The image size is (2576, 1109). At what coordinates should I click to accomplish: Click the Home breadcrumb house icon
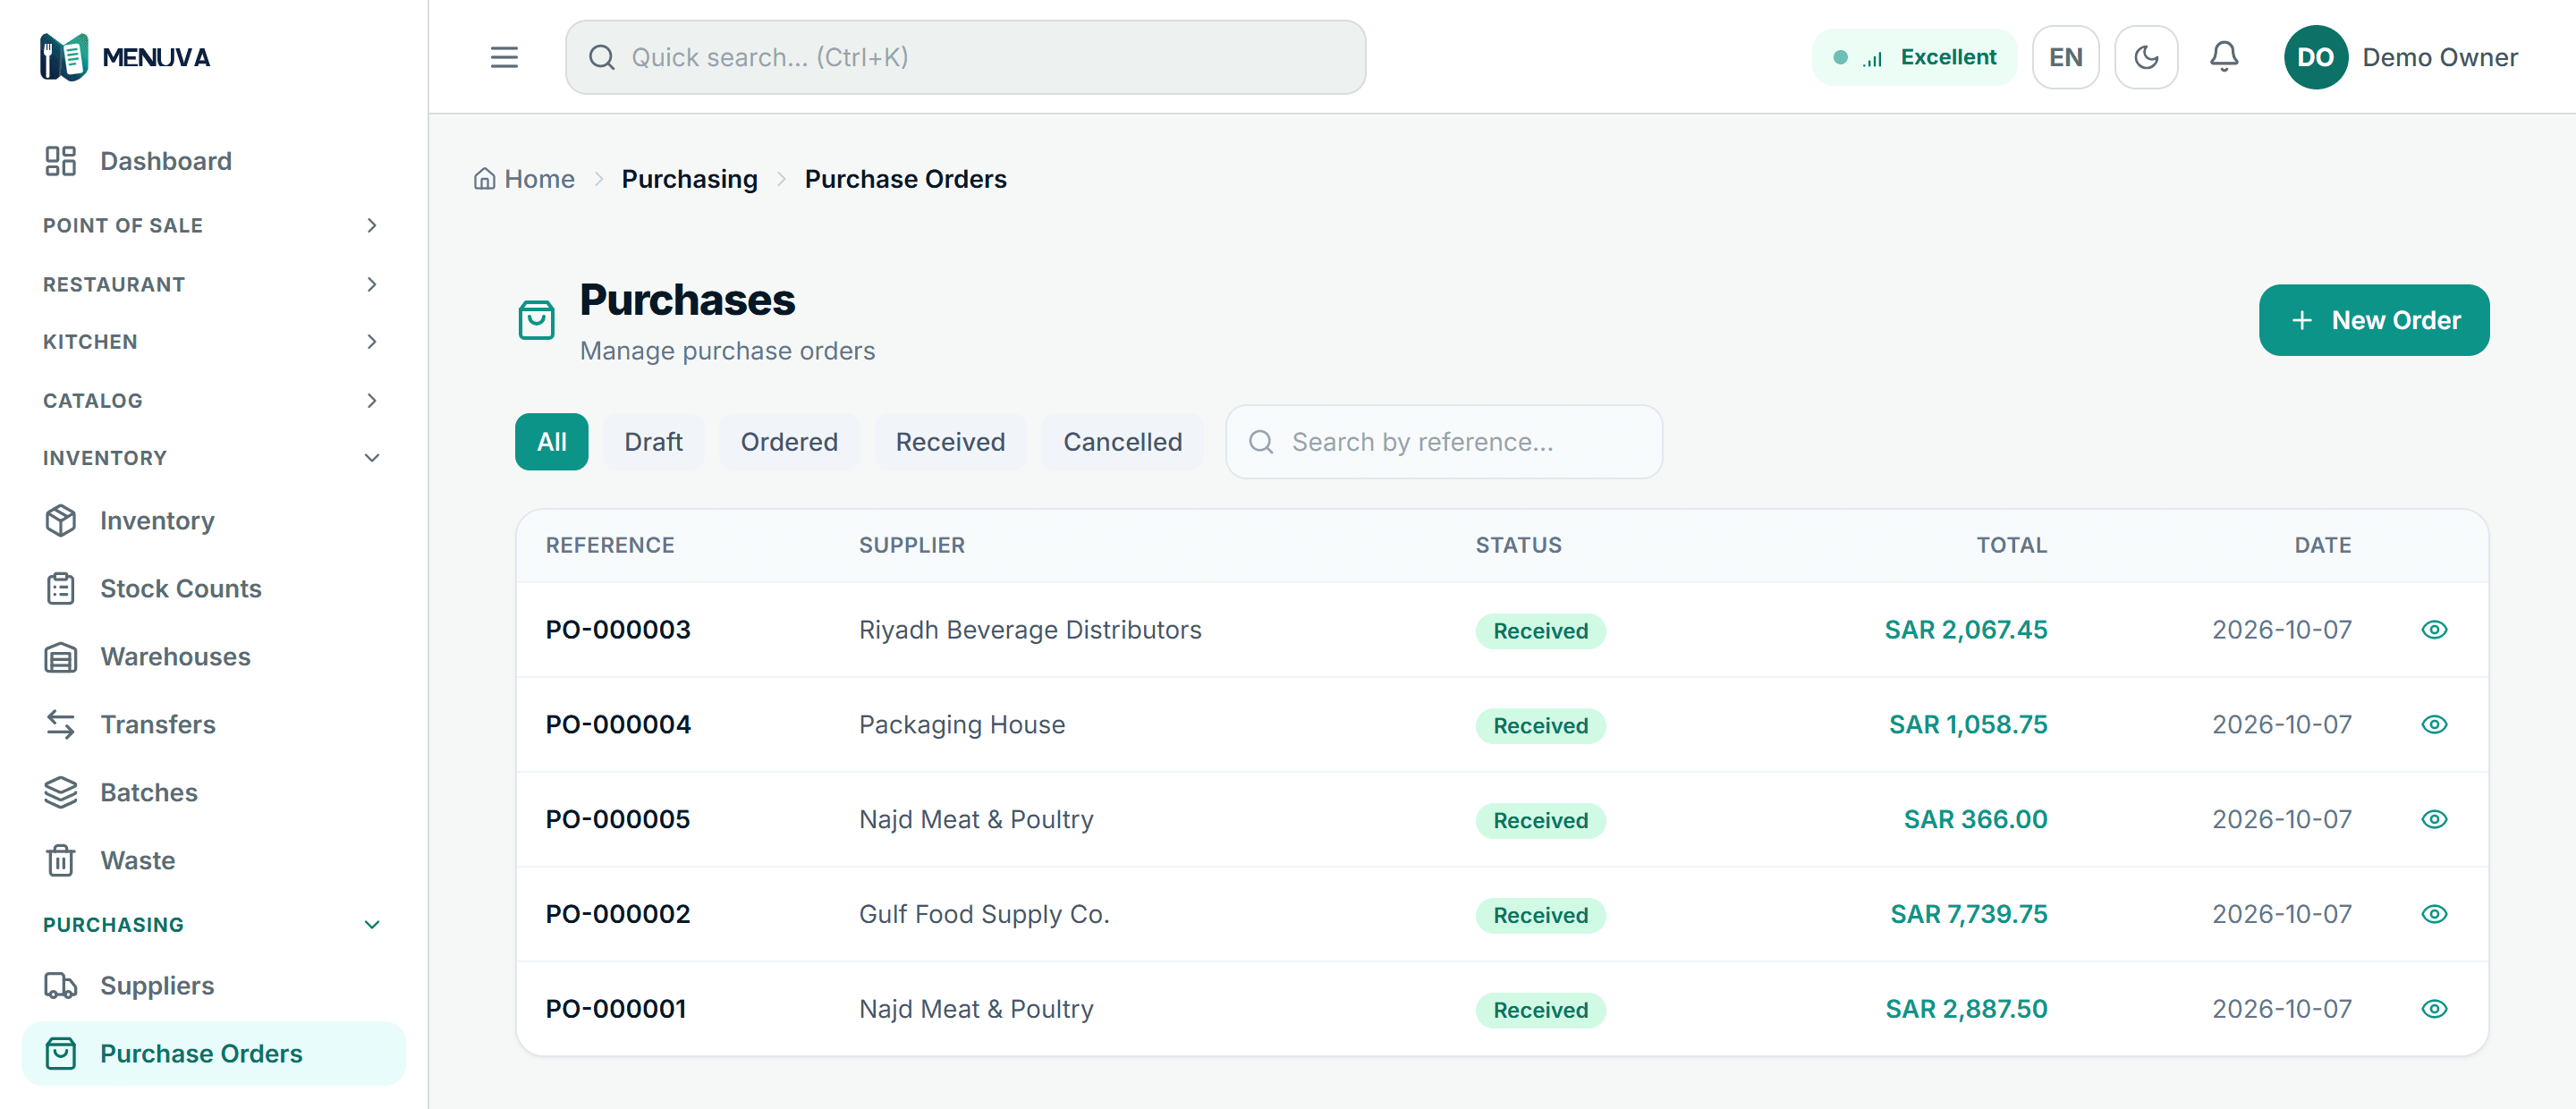click(x=484, y=179)
